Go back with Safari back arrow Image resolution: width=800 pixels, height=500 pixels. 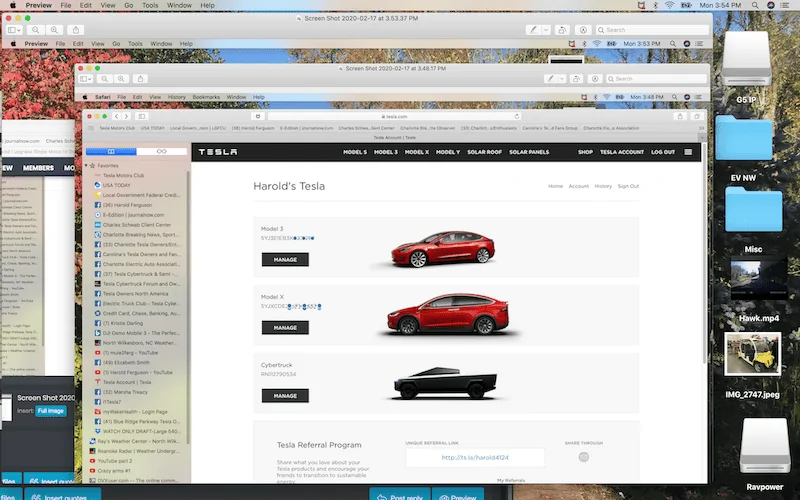[116, 116]
